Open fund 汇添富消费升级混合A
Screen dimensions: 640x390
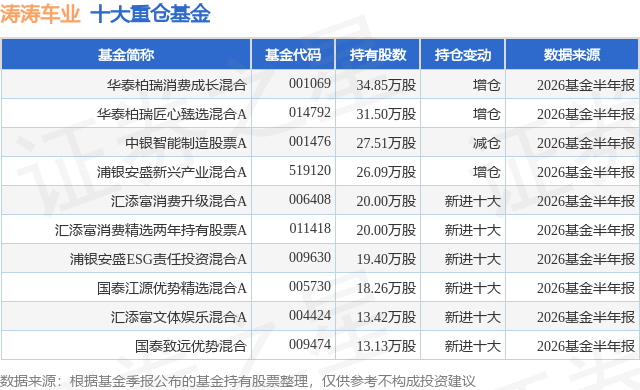pos(179,201)
